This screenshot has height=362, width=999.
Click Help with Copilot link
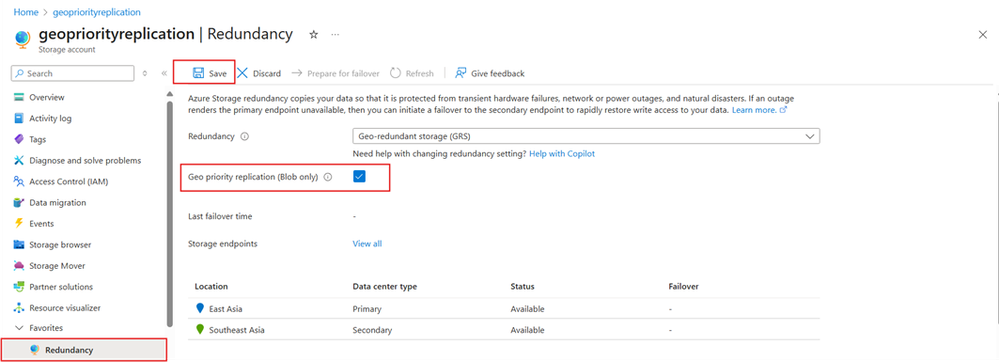tap(562, 154)
